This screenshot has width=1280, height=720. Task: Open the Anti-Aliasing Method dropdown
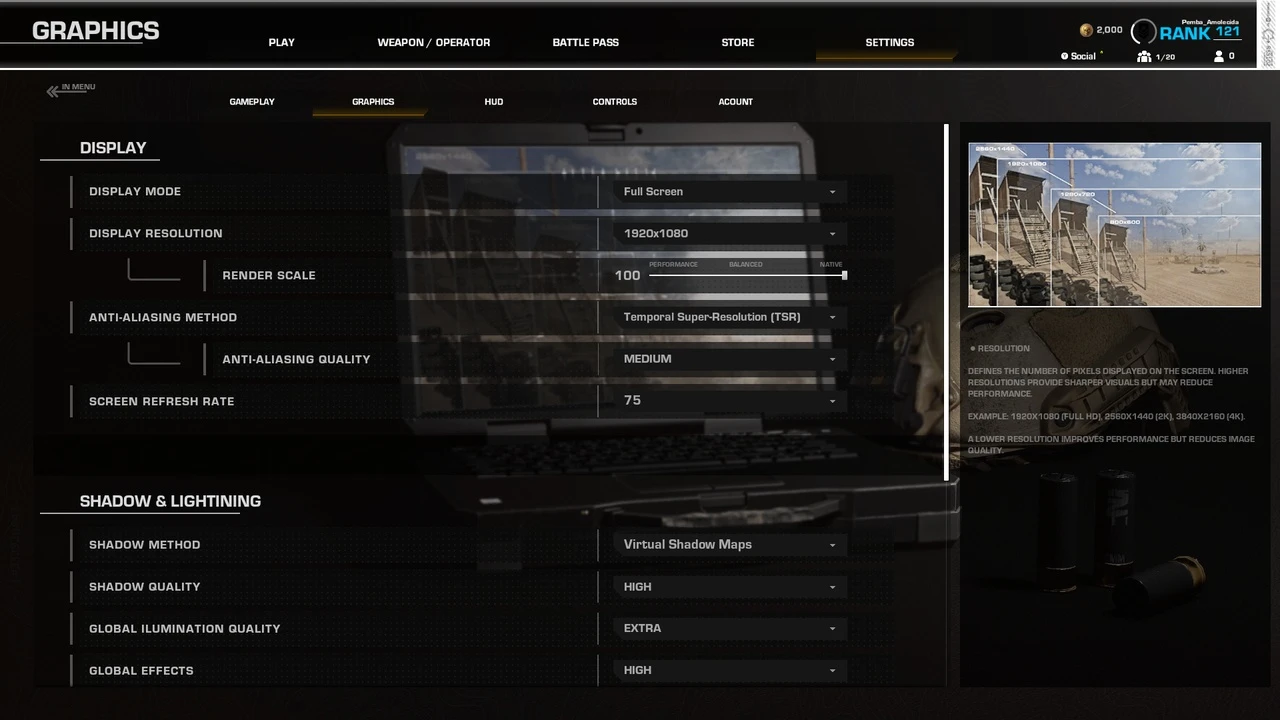click(x=729, y=318)
